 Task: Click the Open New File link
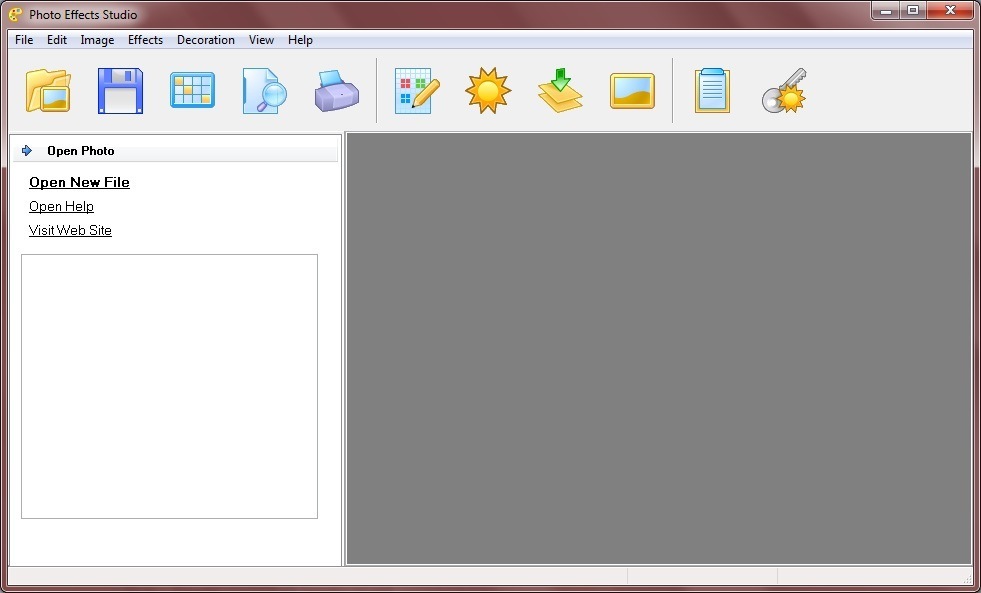click(x=79, y=182)
